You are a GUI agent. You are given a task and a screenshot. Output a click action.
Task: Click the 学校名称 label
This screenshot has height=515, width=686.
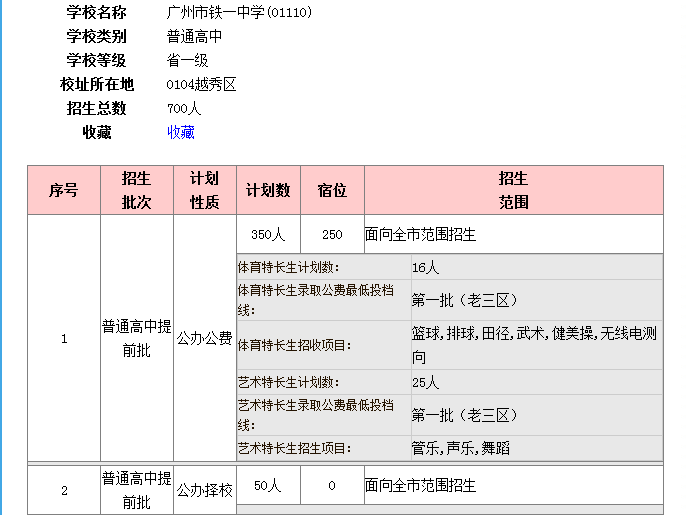(x=97, y=12)
